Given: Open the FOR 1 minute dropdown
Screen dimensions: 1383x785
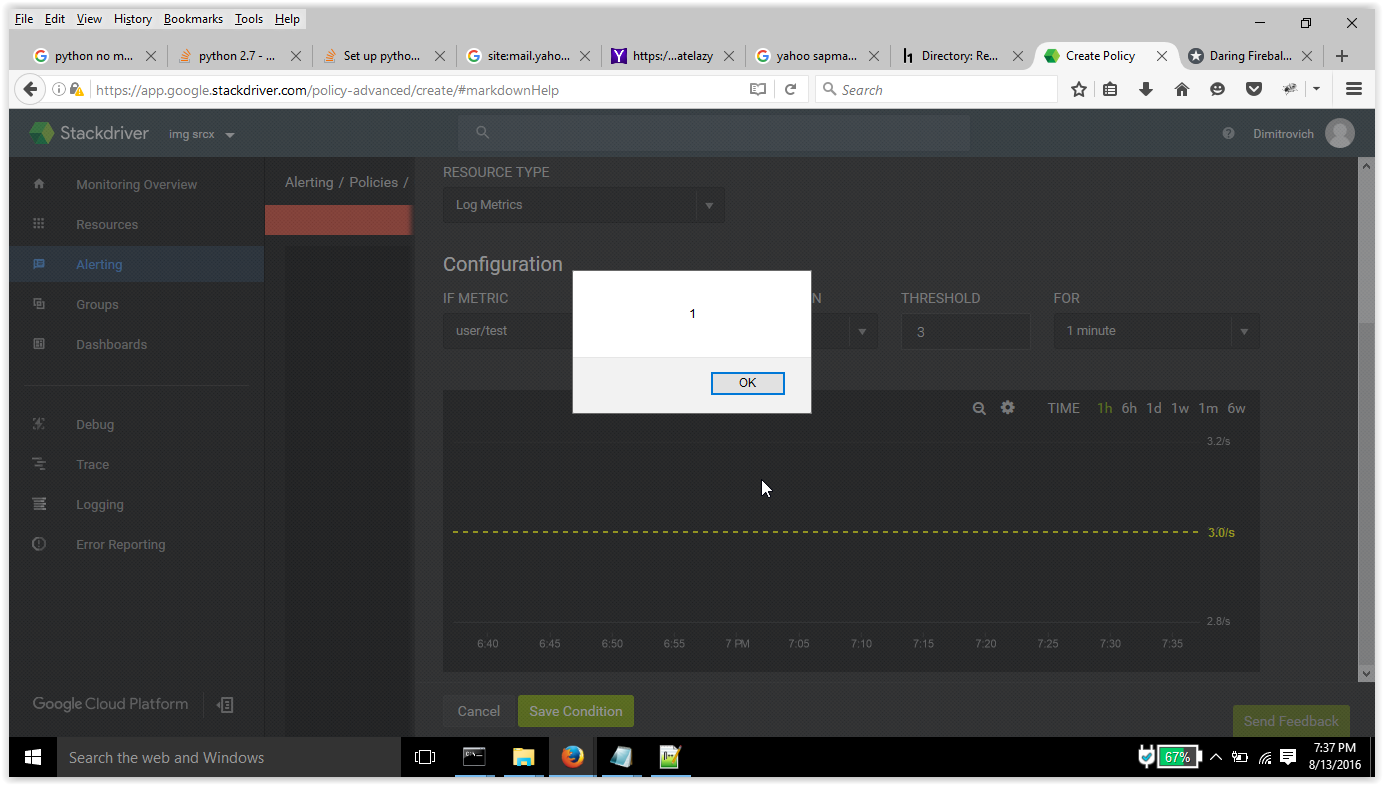Looking at the screenshot, I should click(x=1156, y=331).
